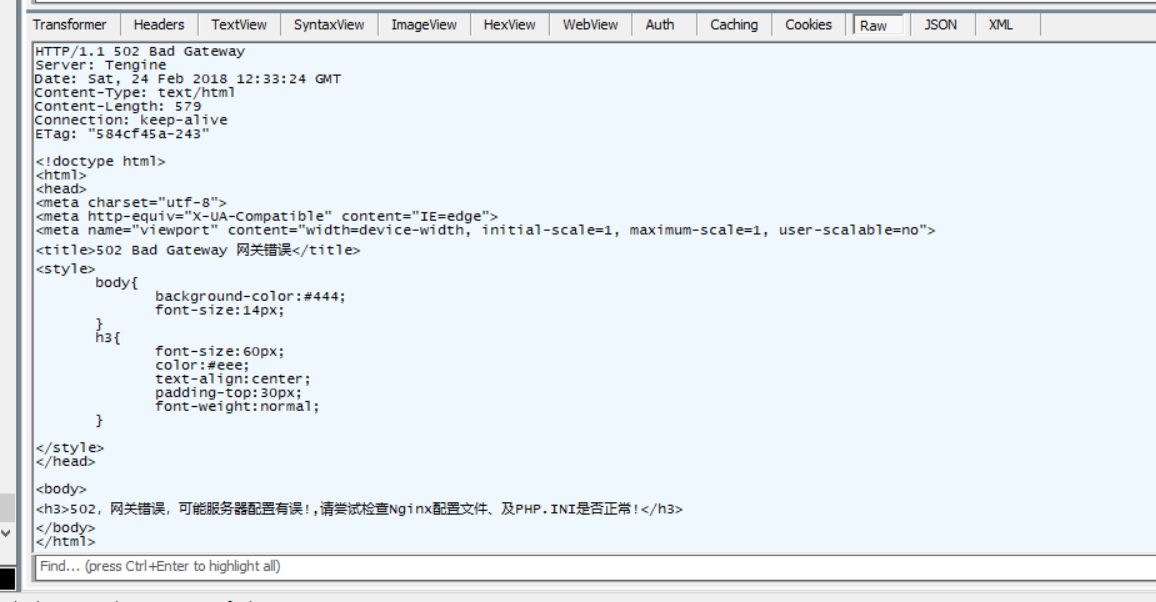
Task: Select the TextView tab
Action: [x=239, y=25]
